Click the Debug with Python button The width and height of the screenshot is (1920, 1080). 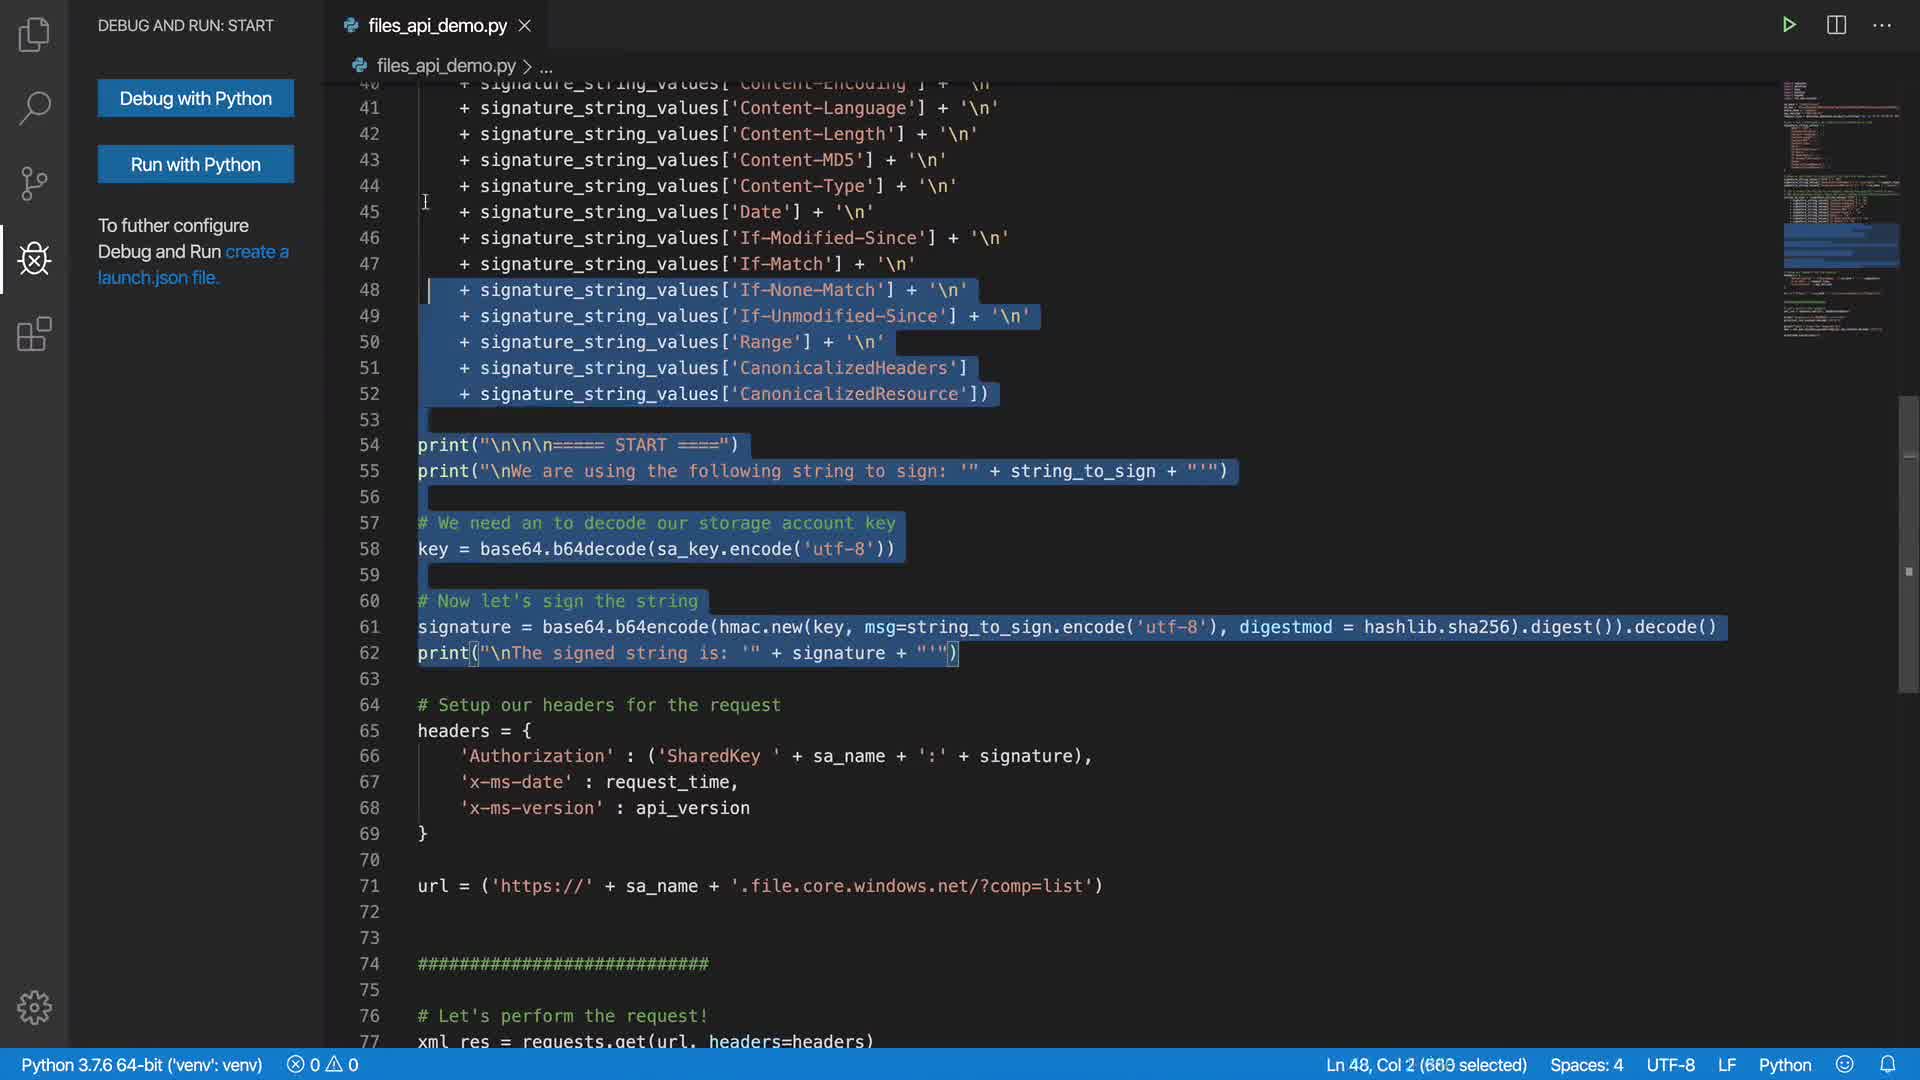tap(196, 98)
